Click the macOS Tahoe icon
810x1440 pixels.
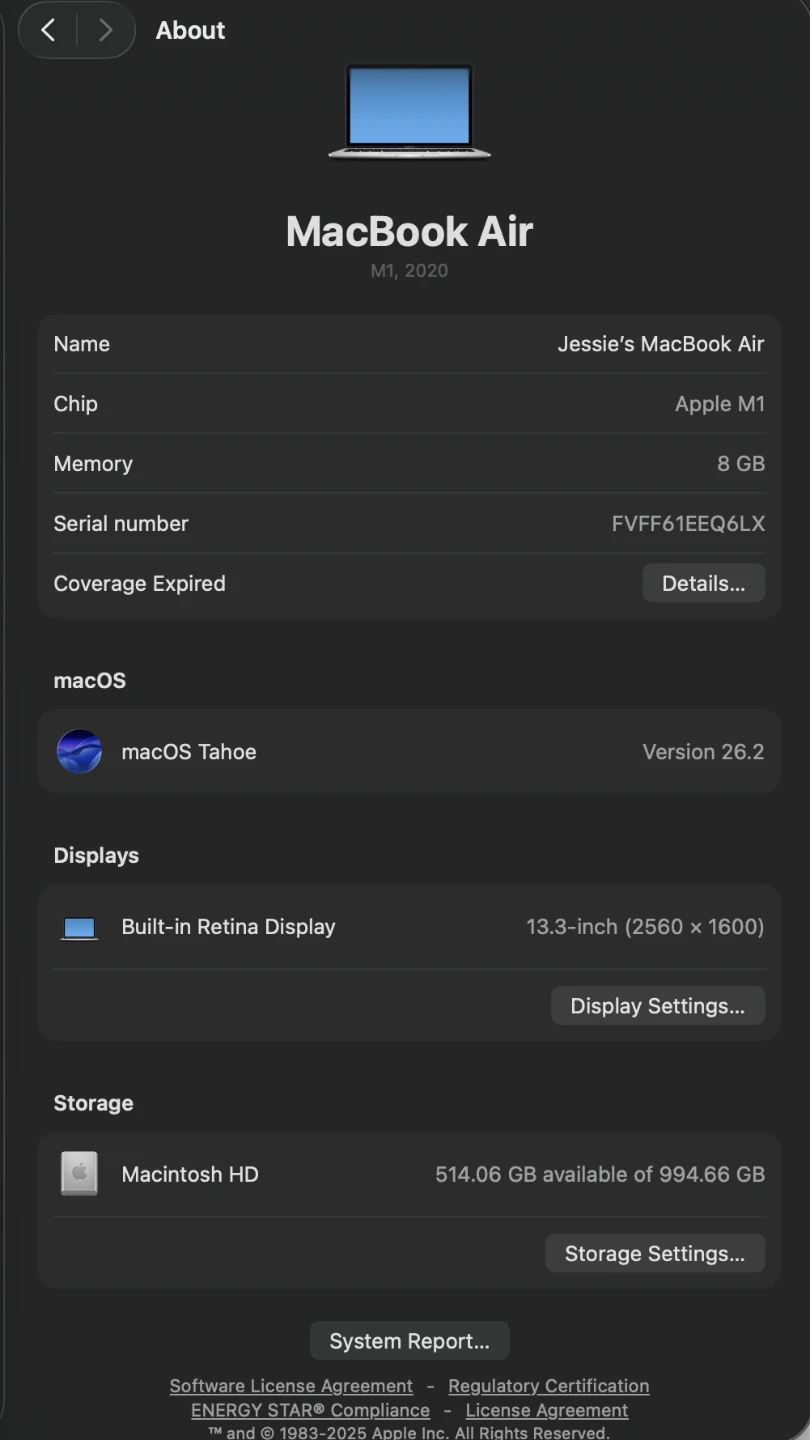(x=79, y=751)
